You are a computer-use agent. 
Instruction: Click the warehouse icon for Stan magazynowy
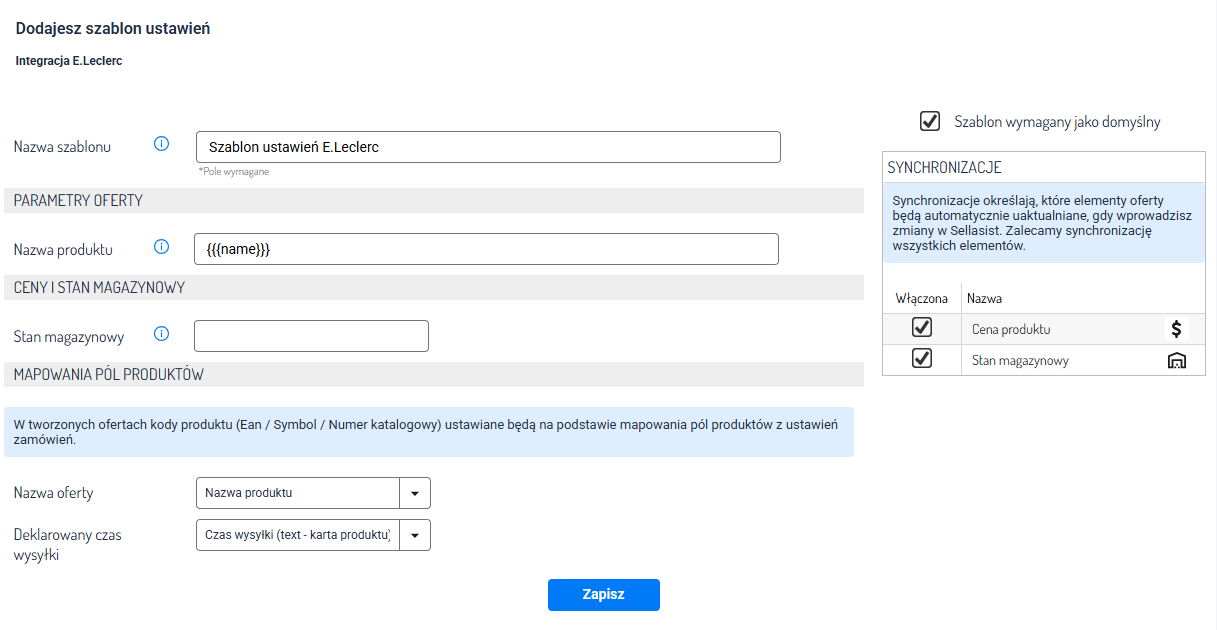tap(1176, 360)
